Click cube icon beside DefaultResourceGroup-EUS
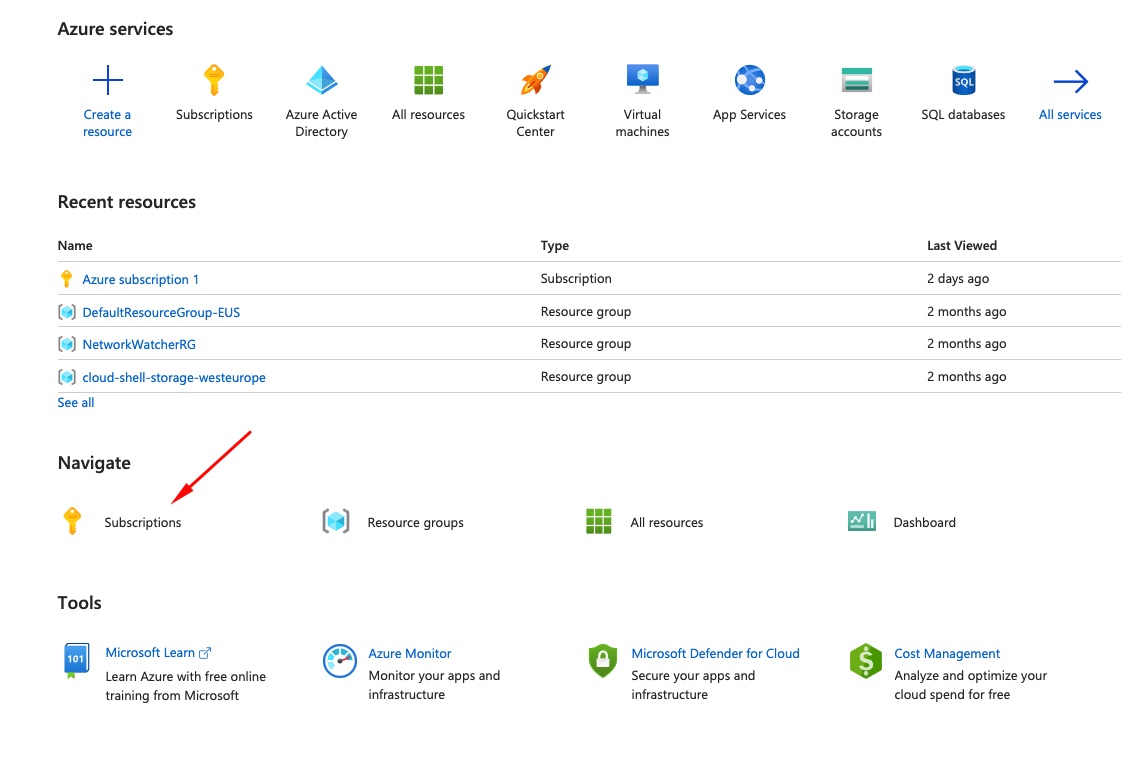 point(67,312)
